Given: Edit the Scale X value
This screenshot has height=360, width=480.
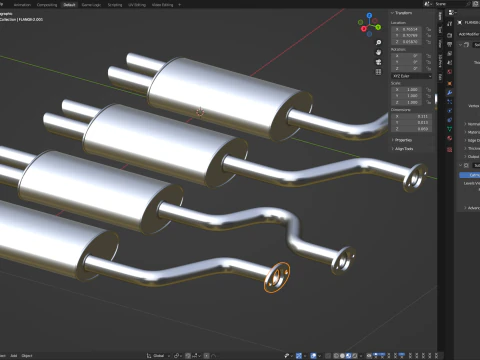Looking at the screenshot, I should point(407,90).
